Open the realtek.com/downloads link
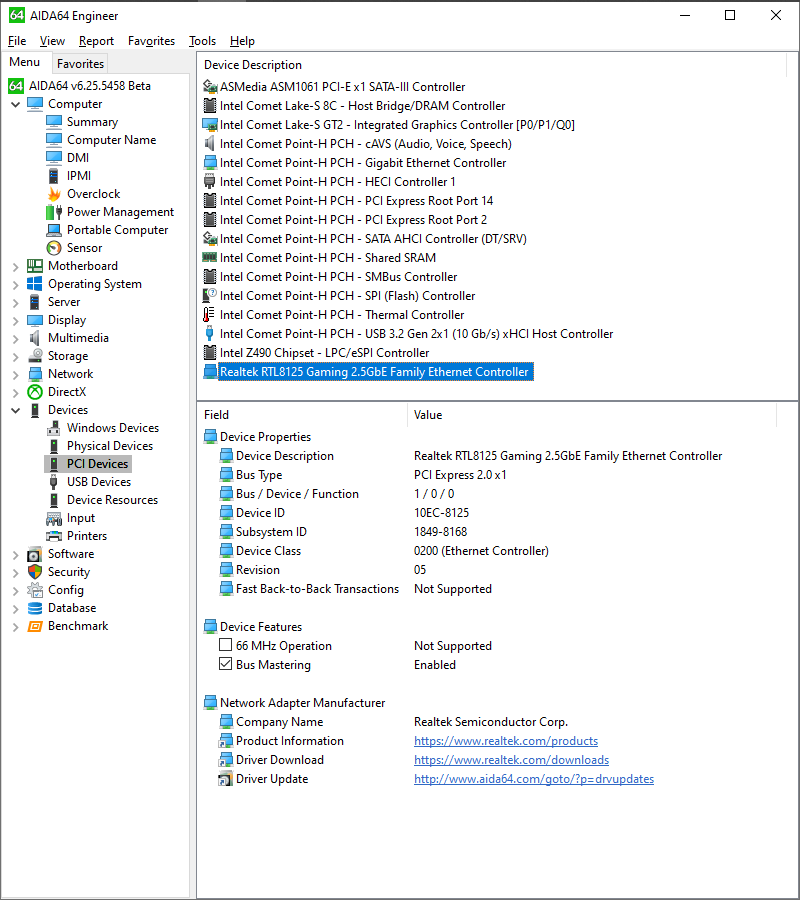This screenshot has width=800, height=900. pos(511,760)
